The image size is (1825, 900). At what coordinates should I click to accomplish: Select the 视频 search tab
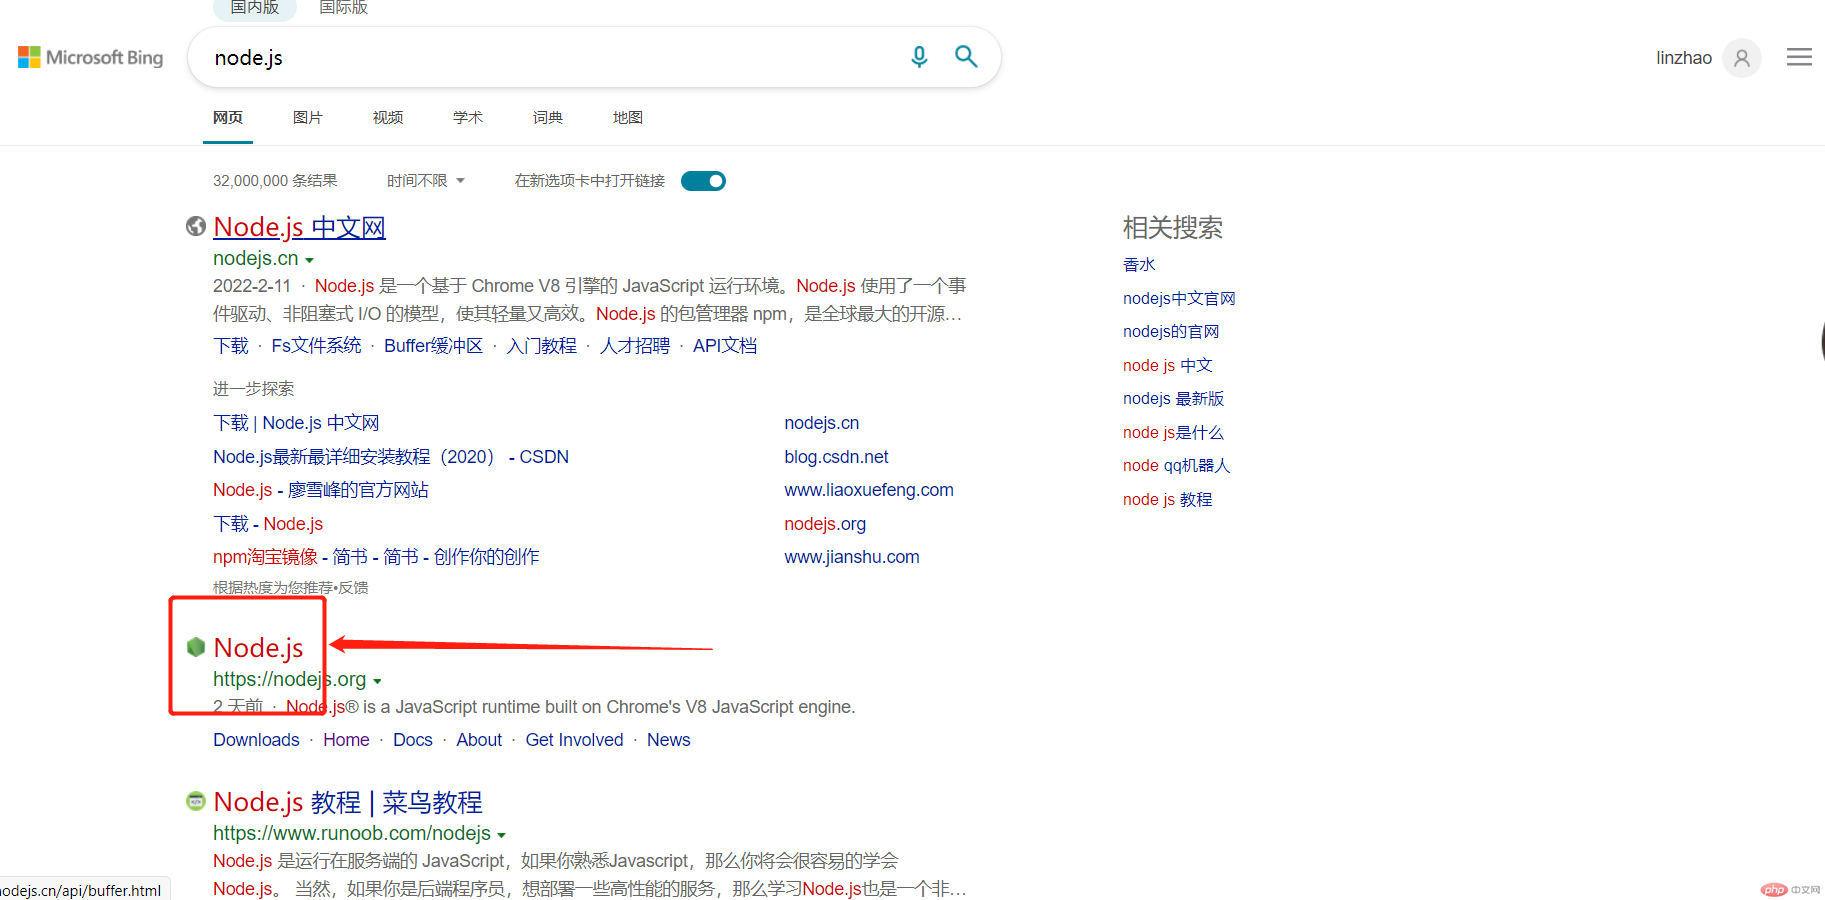(388, 118)
